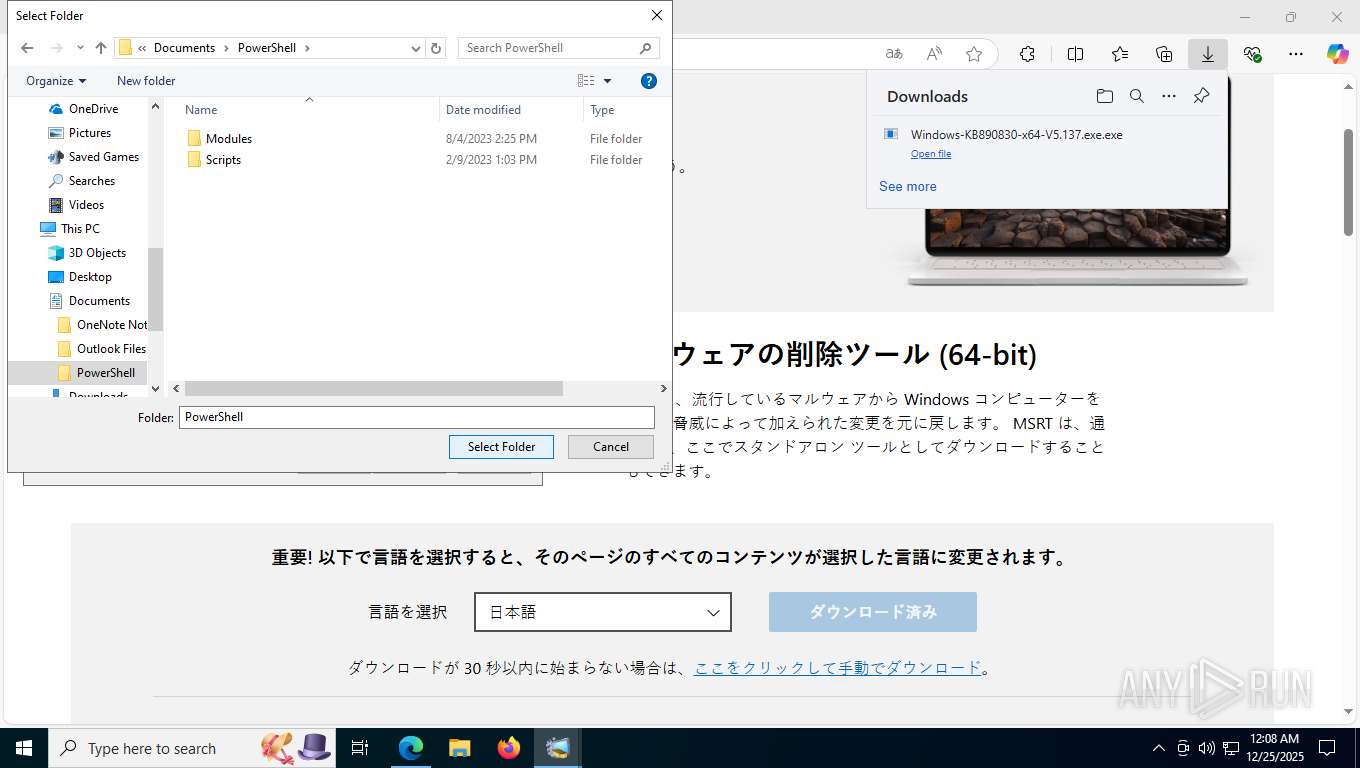Viewport: 1360px width, 768px height.
Task: Open File Explorer from taskbar
Action: [x=460, y=748]
